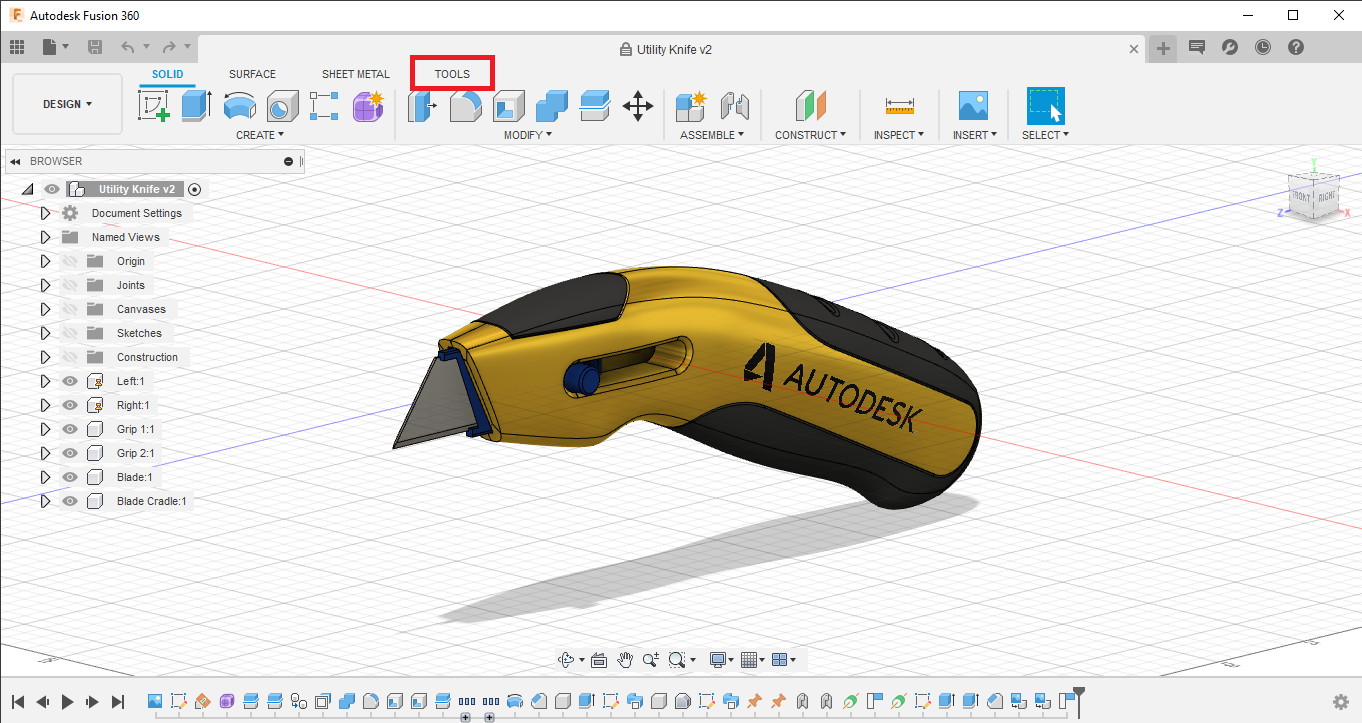This screenshot has width=1362, height=723.
Task: Open the DESIGN workspace dropdown
Action: pyautogui.click(x=67, y=104)
